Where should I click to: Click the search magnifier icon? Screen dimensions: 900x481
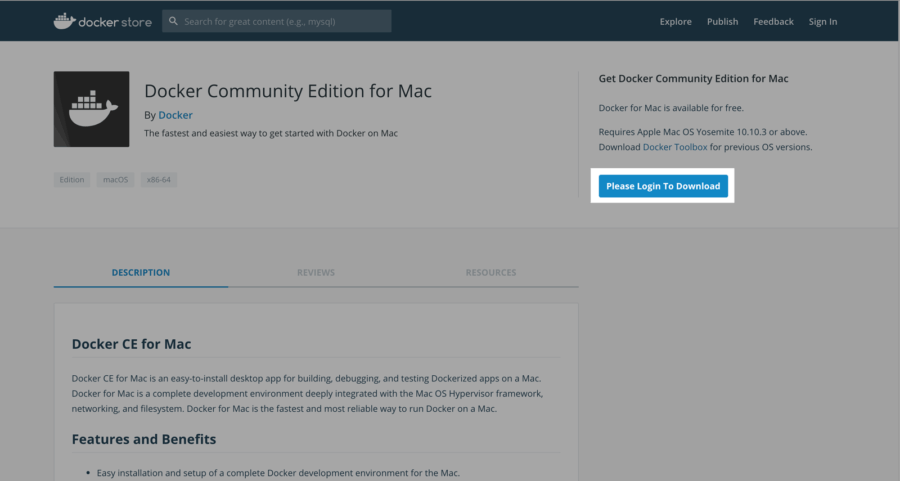pyautogui.click(x=174, y=21)
